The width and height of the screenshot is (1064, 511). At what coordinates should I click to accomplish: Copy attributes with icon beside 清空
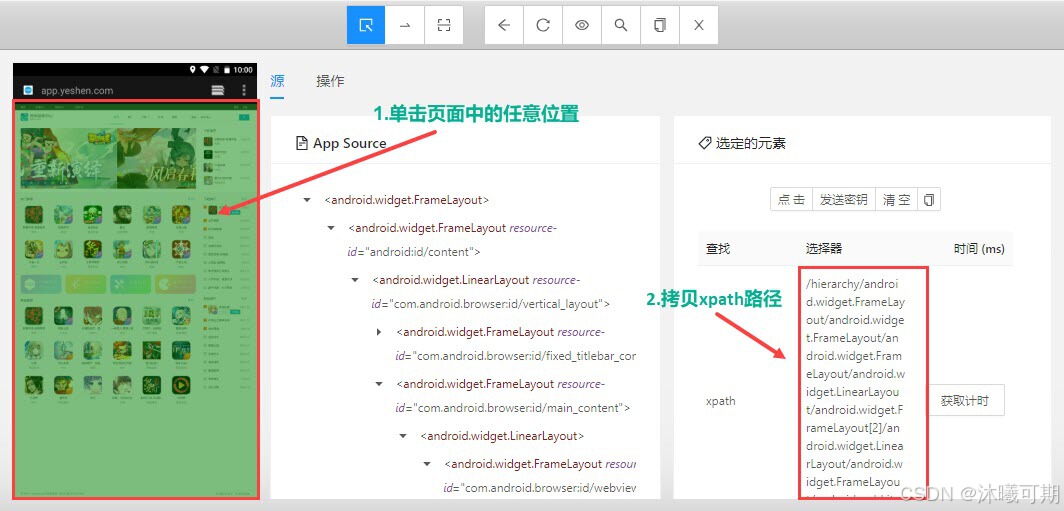pyautogui.click(x=929, y=200)
